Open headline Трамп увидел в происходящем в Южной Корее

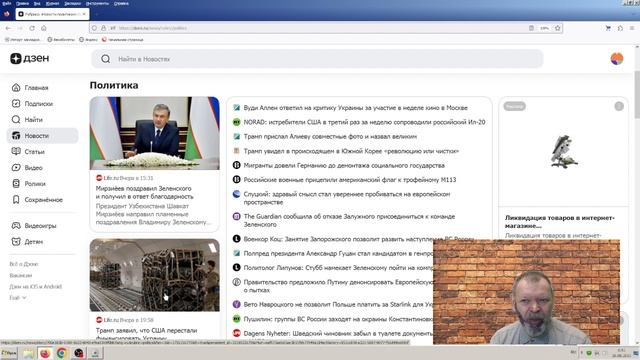pyautogui.click(x=351, y=151)
